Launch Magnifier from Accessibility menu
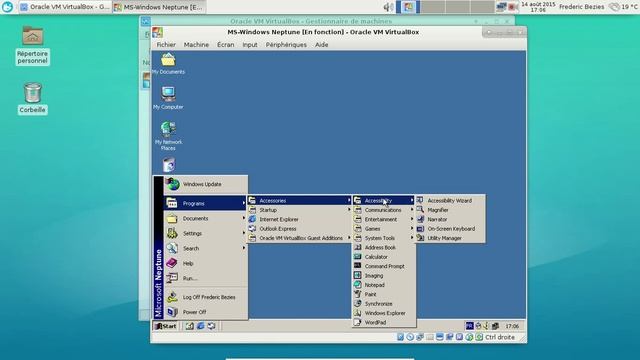 pos(450,210)
